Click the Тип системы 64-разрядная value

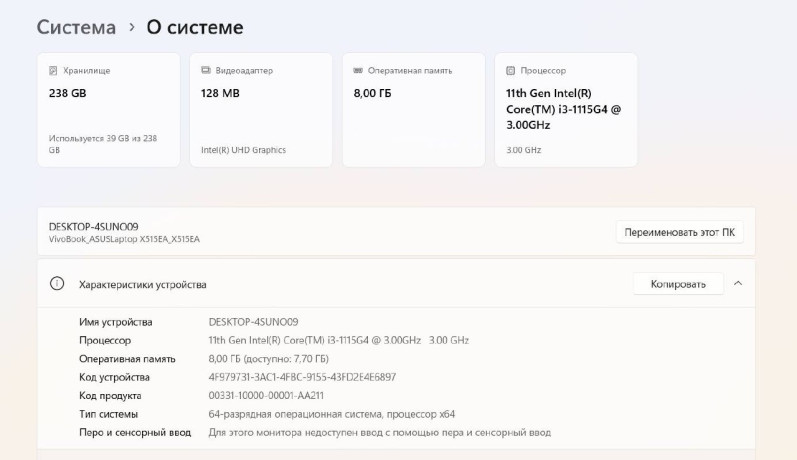(331, 414)
